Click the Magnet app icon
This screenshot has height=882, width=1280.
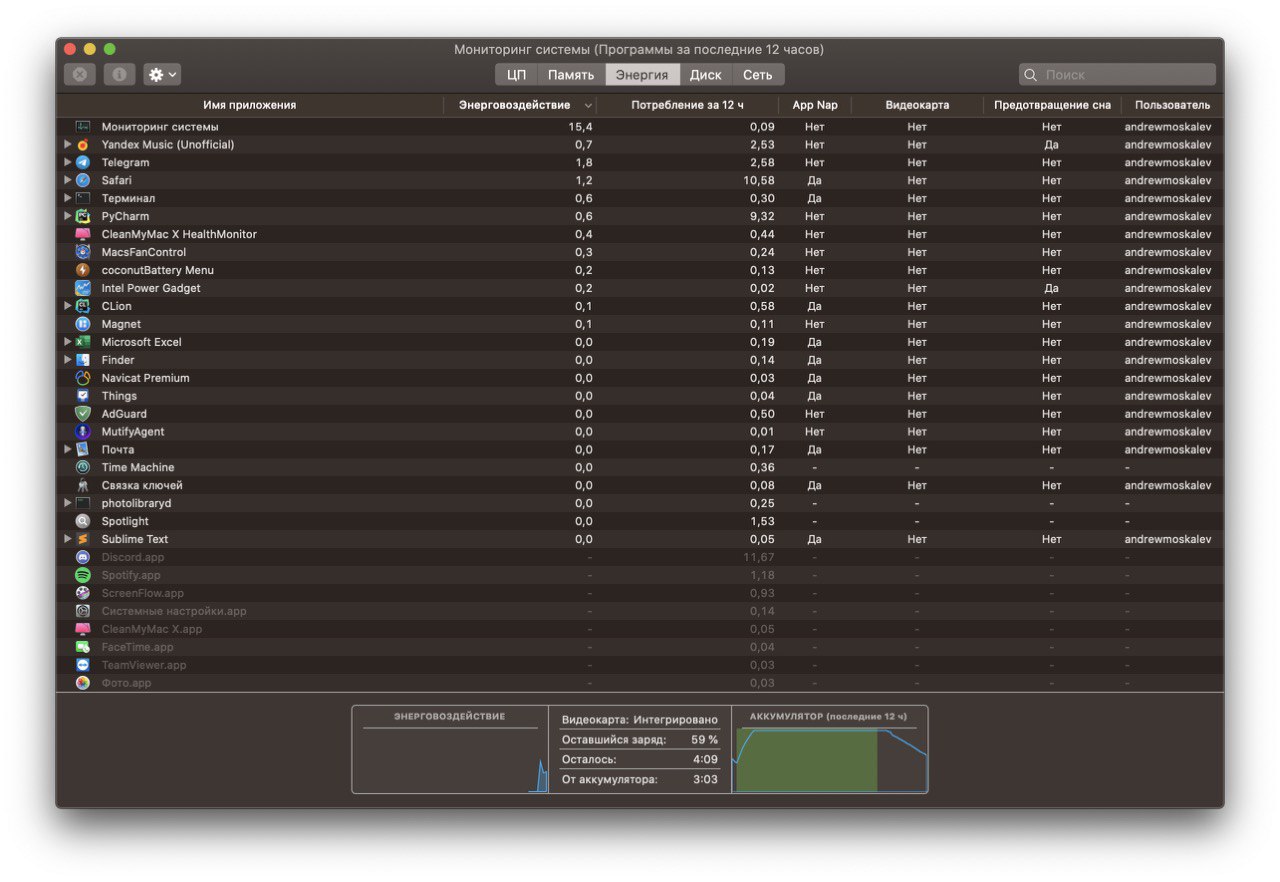(83, 324)
